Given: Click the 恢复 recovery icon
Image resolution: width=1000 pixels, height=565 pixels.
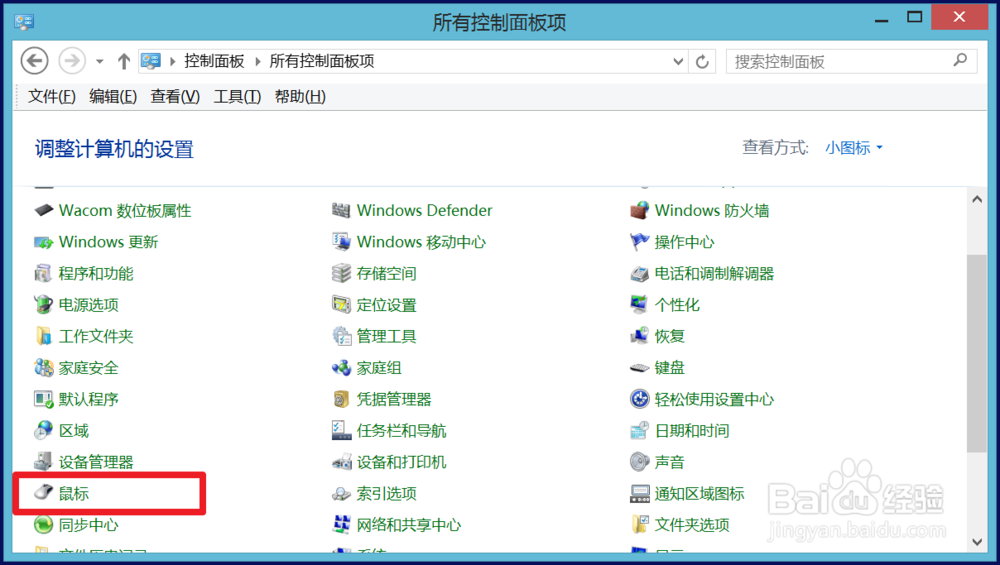Looking at the screenshot, I should point(639,336).
